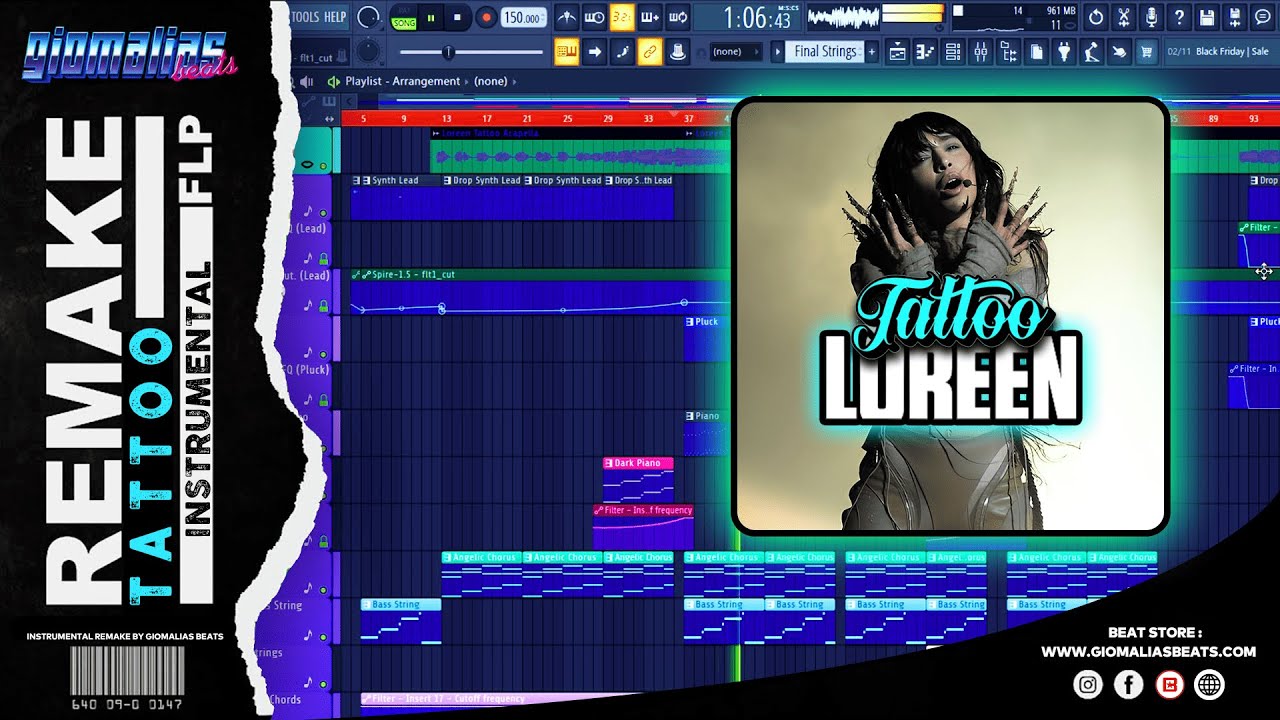This screenshot has height=720, width=1280.
Task: Click the song position slider handle
Action: (x=448, y=51)
